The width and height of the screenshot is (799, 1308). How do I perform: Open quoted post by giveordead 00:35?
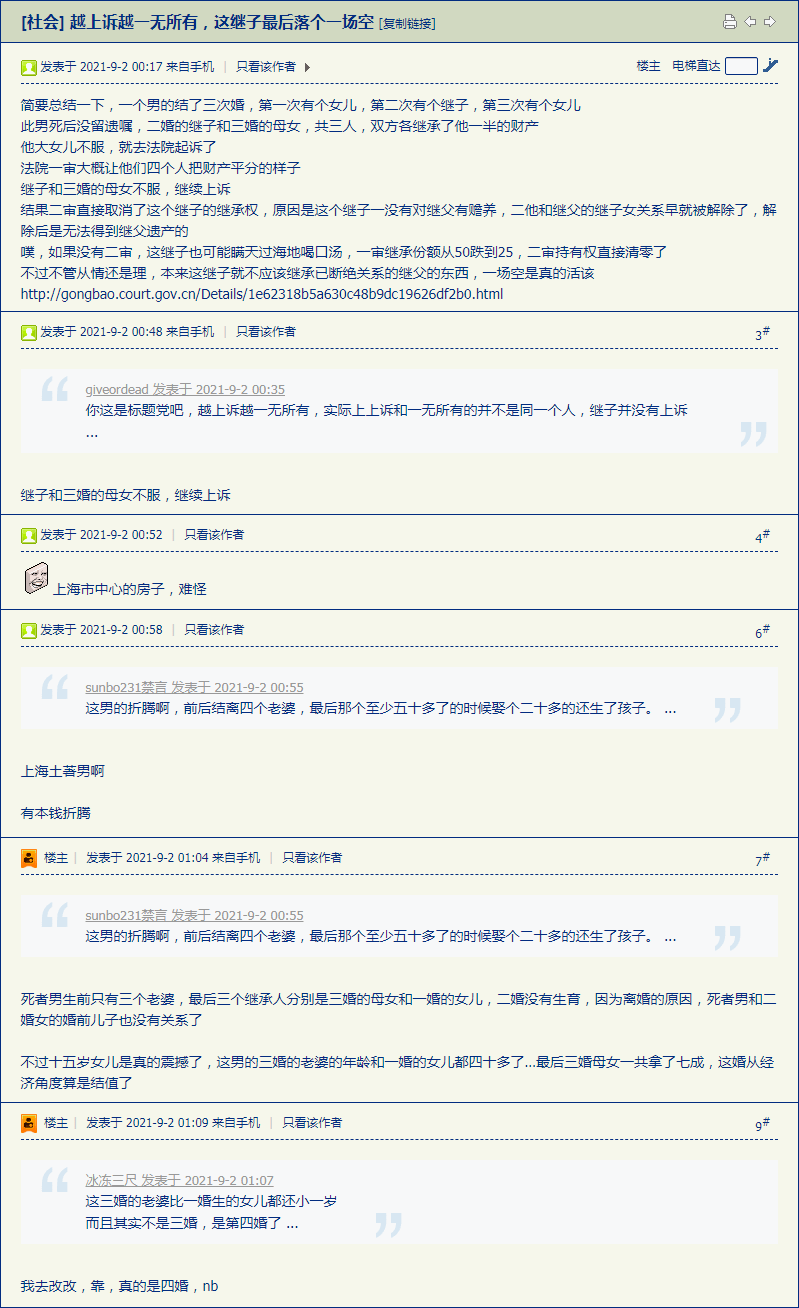[185, 390]
